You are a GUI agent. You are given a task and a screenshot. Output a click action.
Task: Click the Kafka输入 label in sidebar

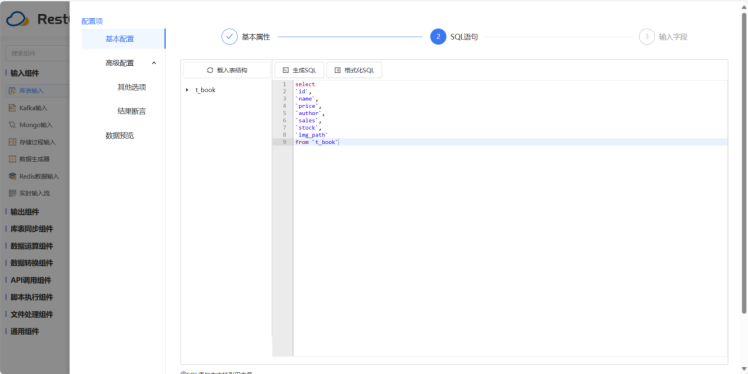tap(33, 108)
